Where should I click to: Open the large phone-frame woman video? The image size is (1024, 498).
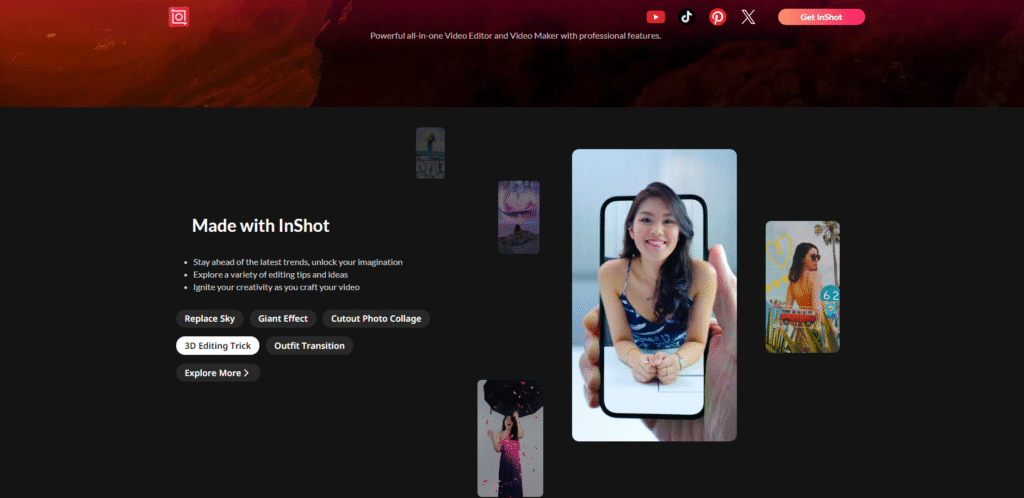654,295
